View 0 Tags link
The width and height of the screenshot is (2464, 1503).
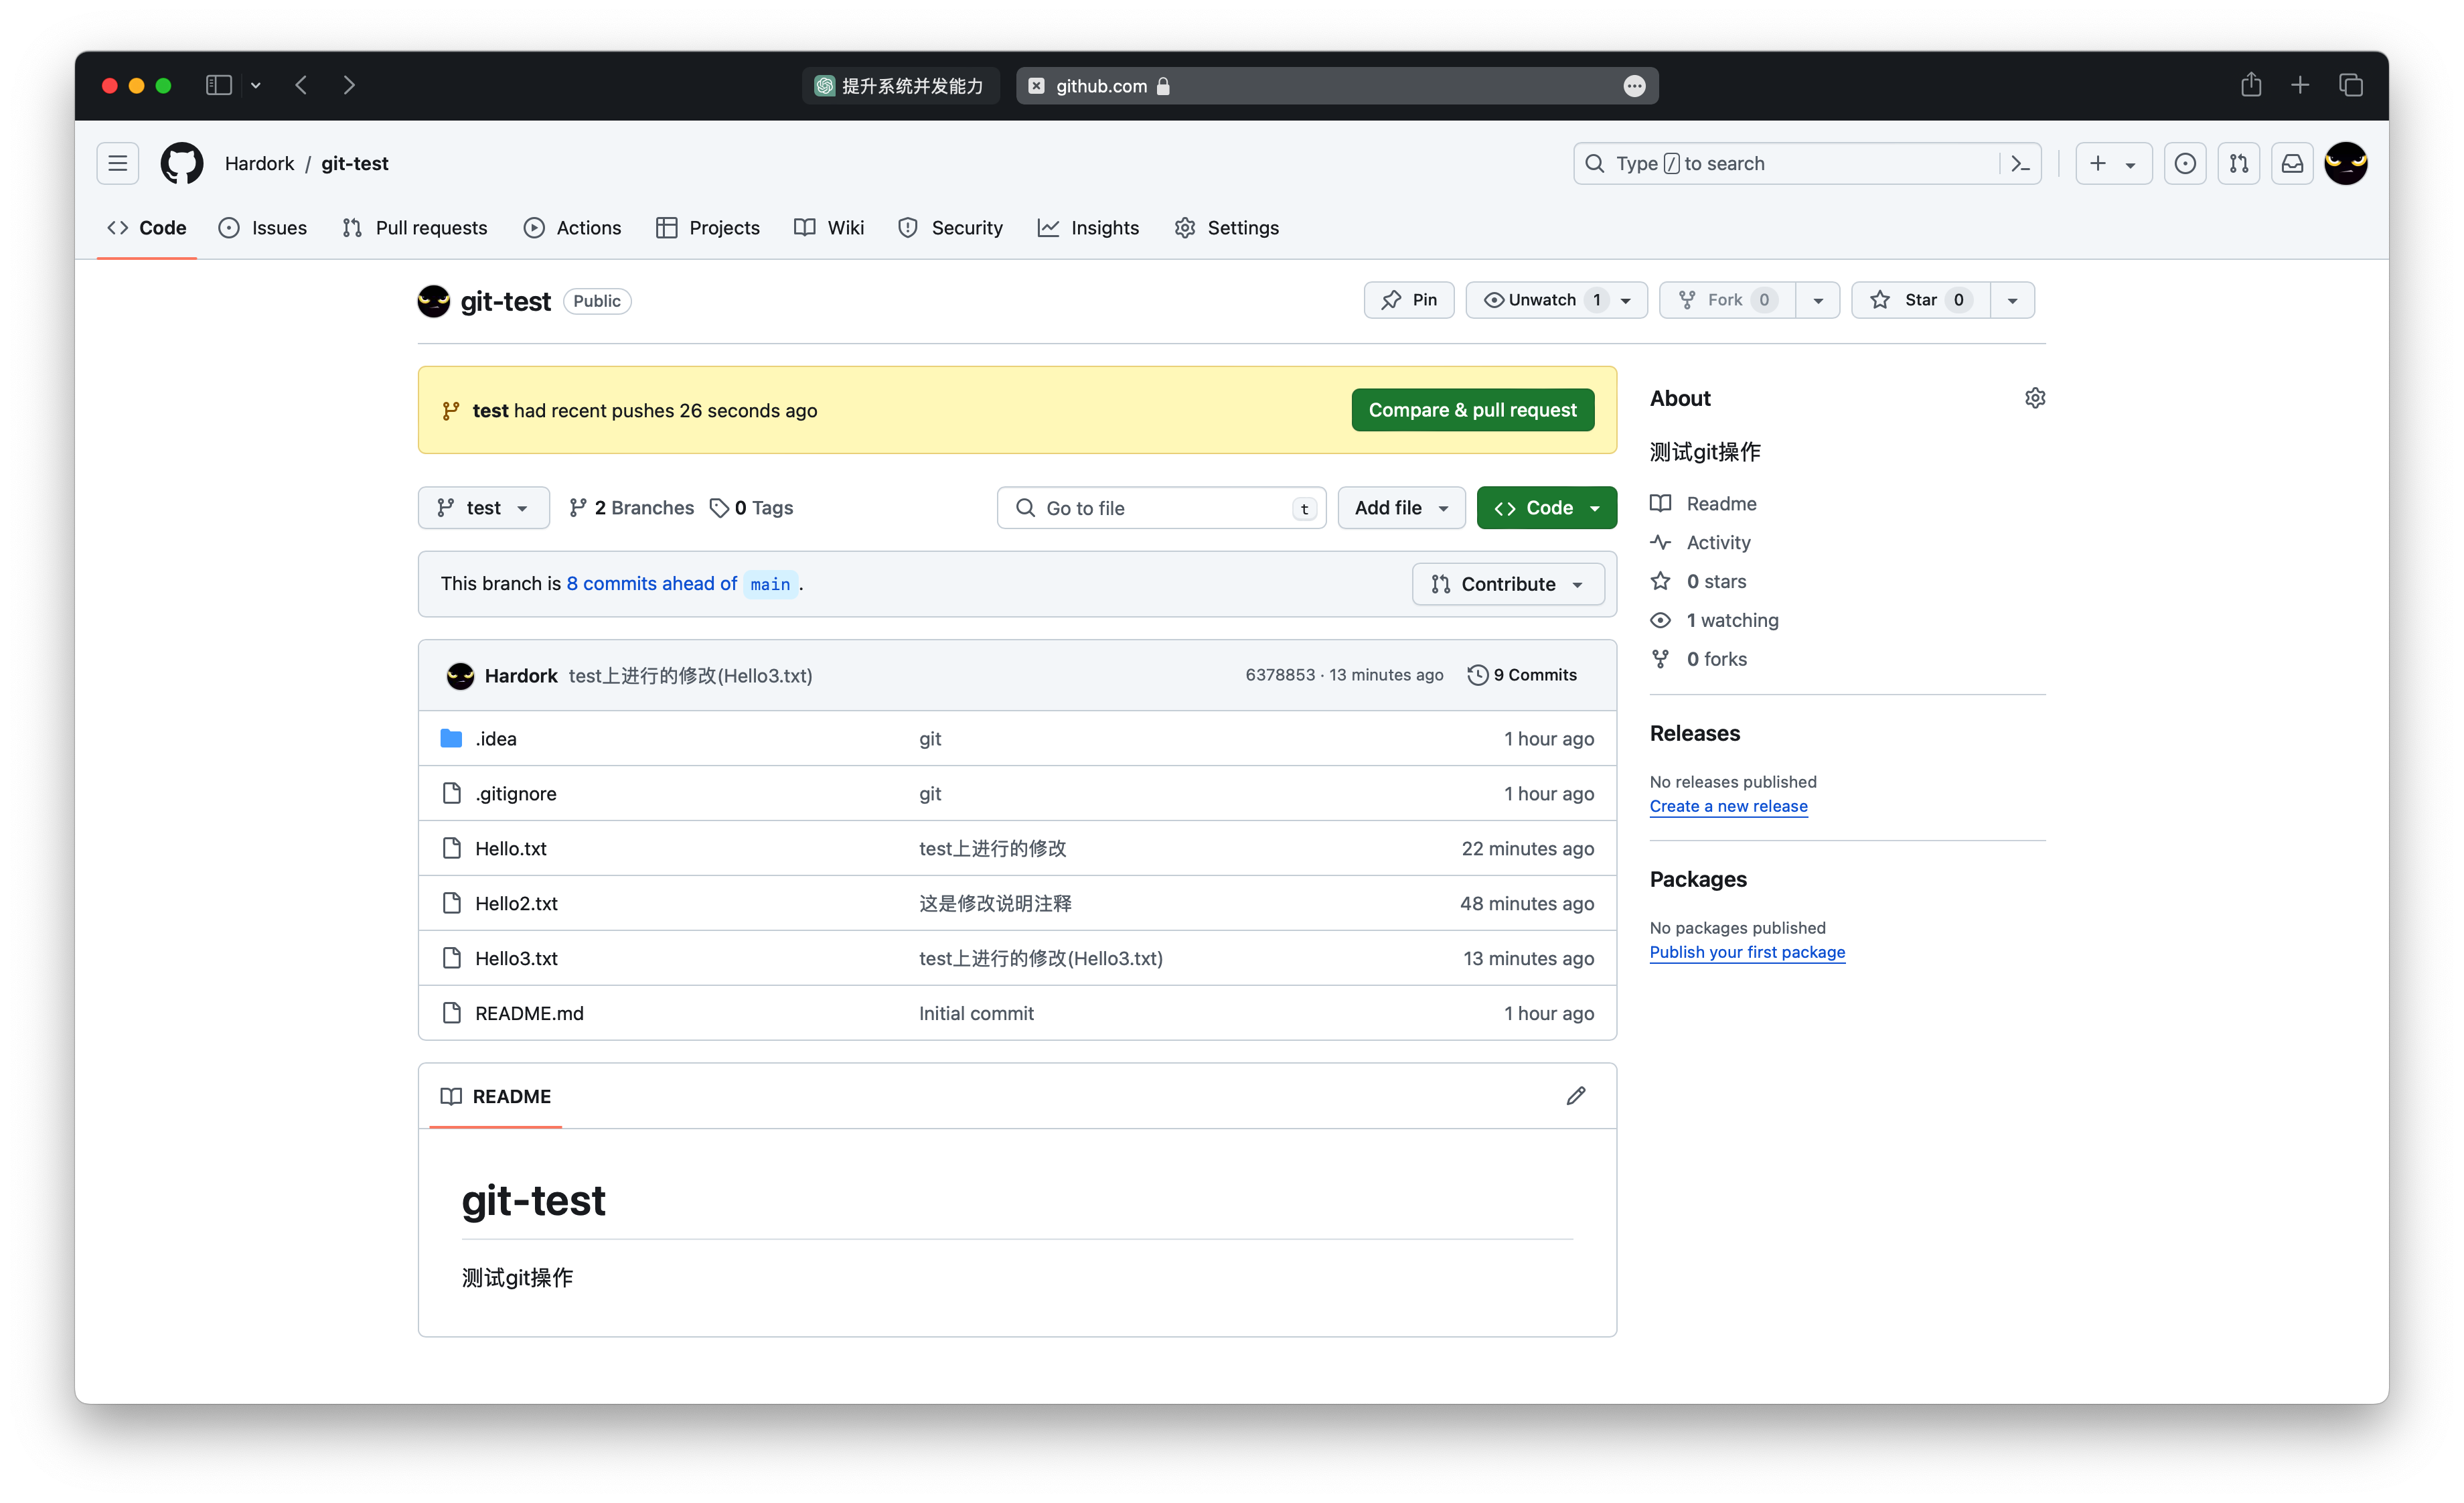tap(751, 508)
